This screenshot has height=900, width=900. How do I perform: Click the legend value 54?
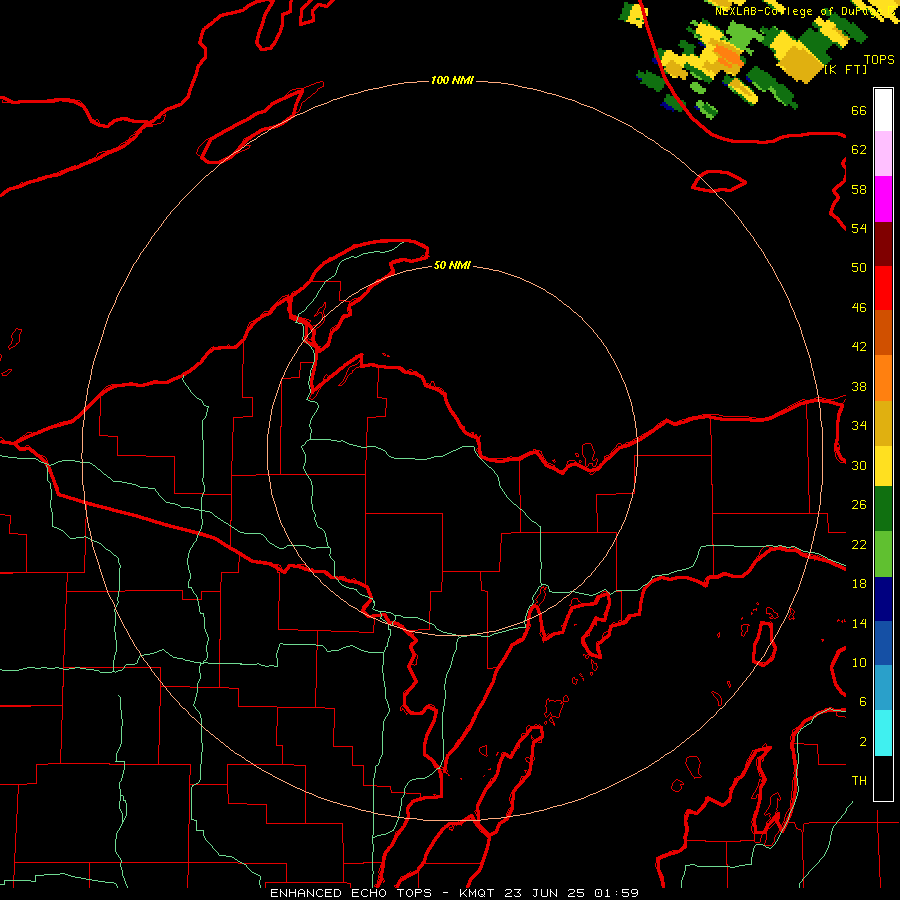point(859,228)
